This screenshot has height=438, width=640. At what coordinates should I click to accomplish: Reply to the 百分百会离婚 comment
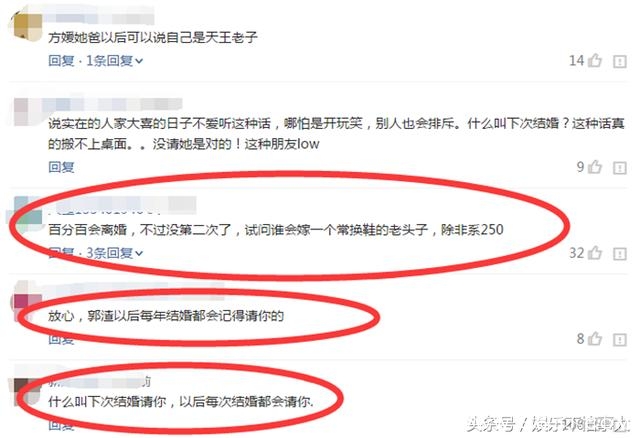(x=61, y=253)
